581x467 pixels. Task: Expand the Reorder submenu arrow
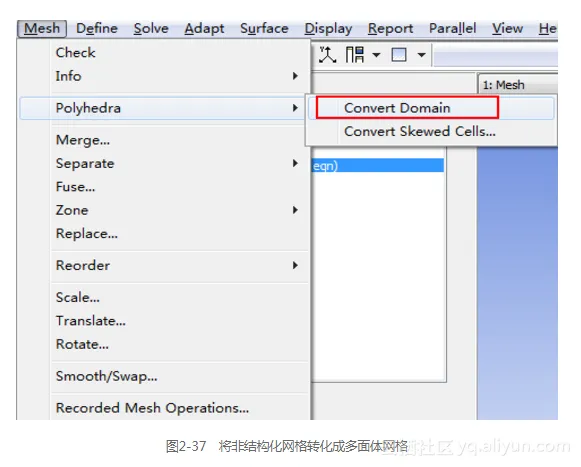tap(295, 265)
